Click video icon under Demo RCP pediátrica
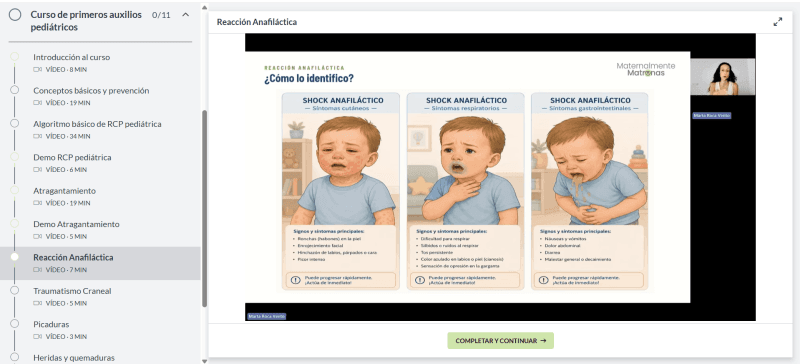800x364 pixels. click(37, 169)
